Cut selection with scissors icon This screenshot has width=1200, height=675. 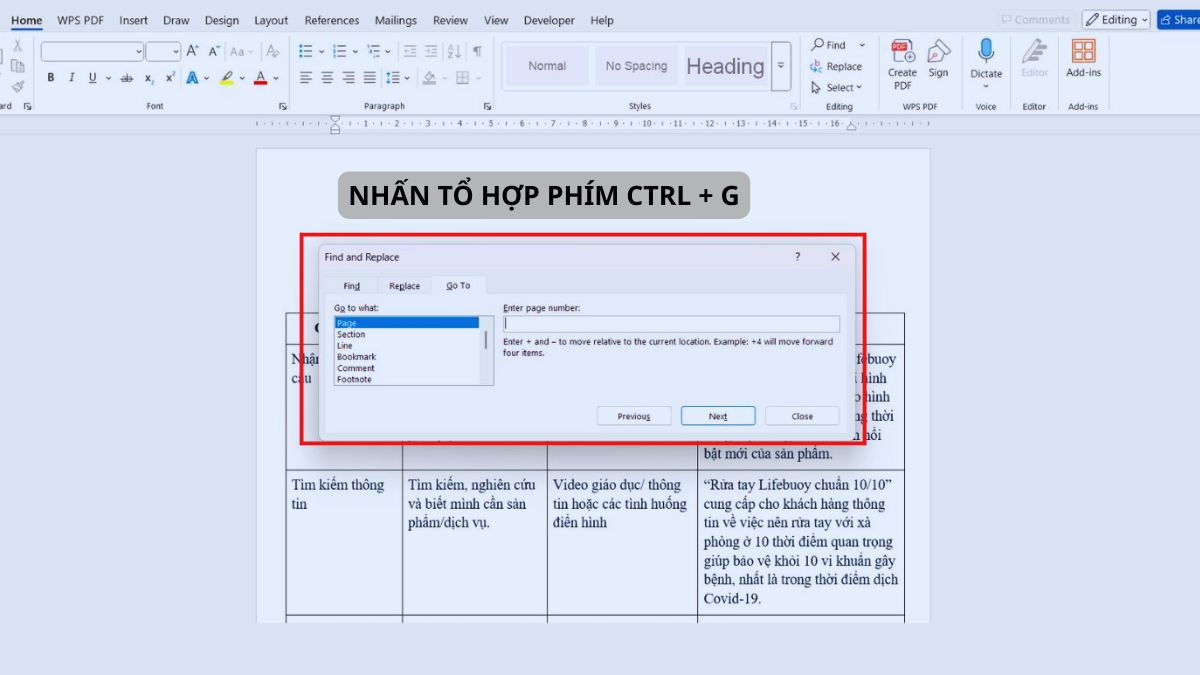17,46
